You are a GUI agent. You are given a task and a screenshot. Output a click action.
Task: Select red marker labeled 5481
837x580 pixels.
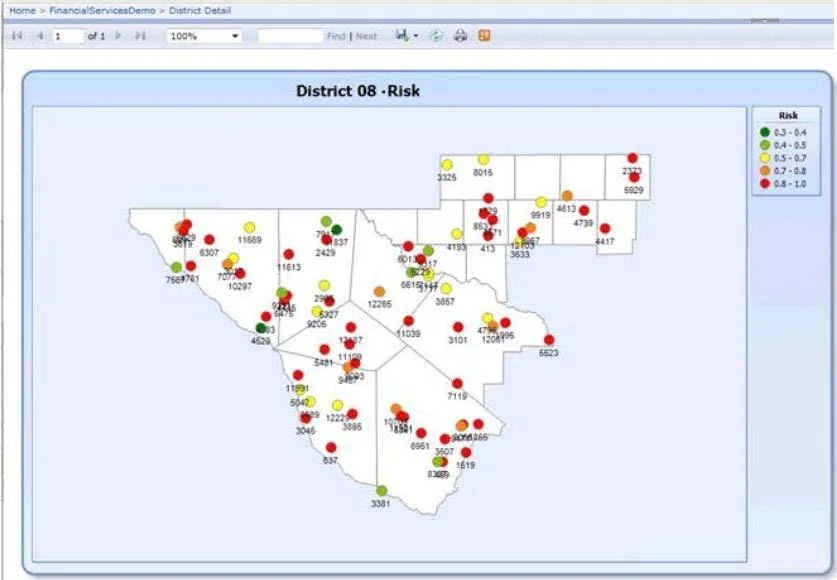point(325,349)
